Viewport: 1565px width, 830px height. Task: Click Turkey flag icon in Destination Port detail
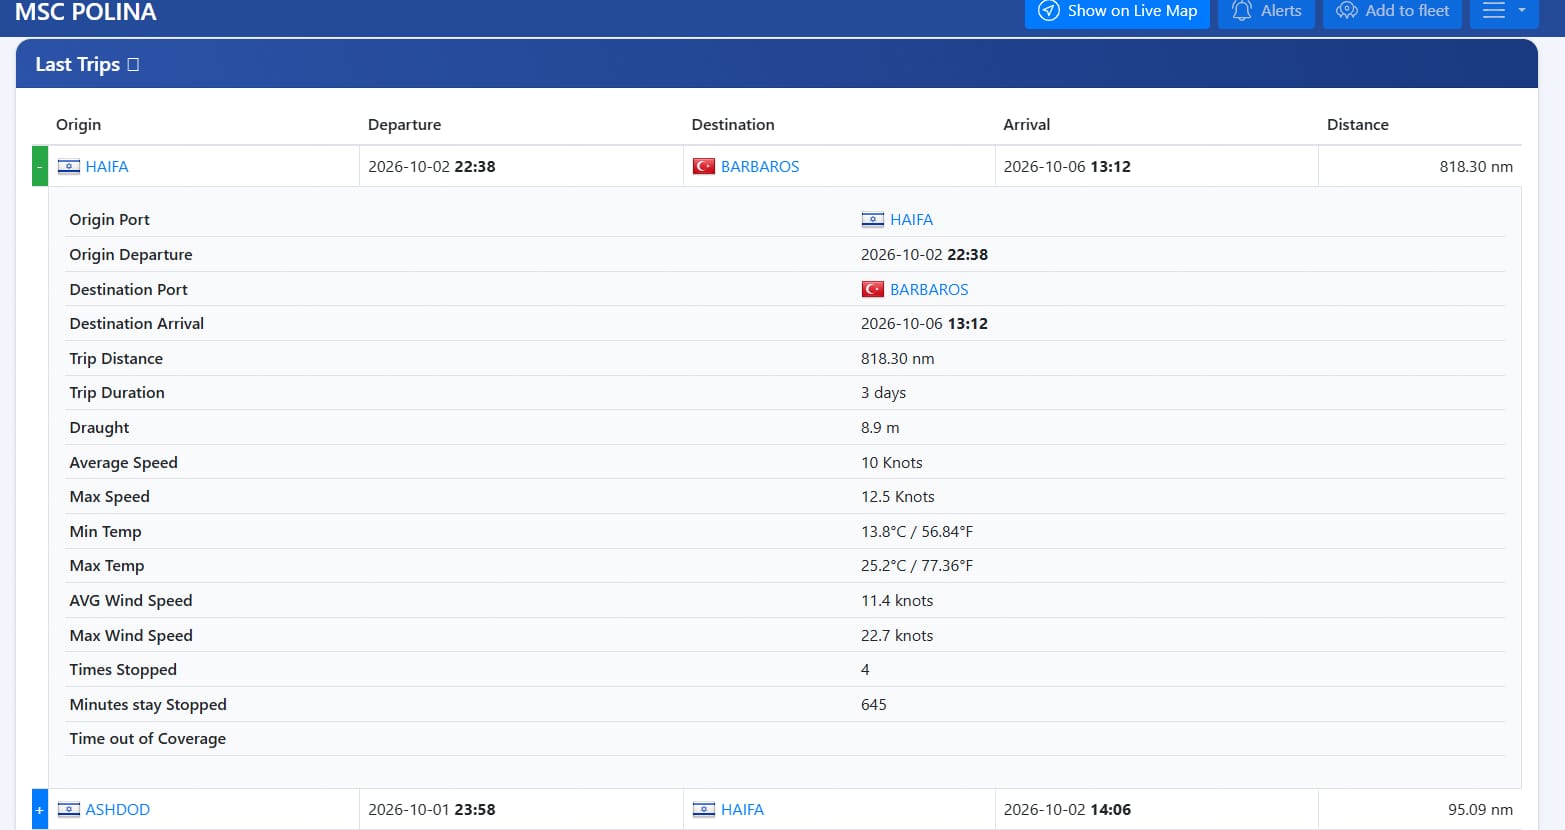(x=873, y=289)
